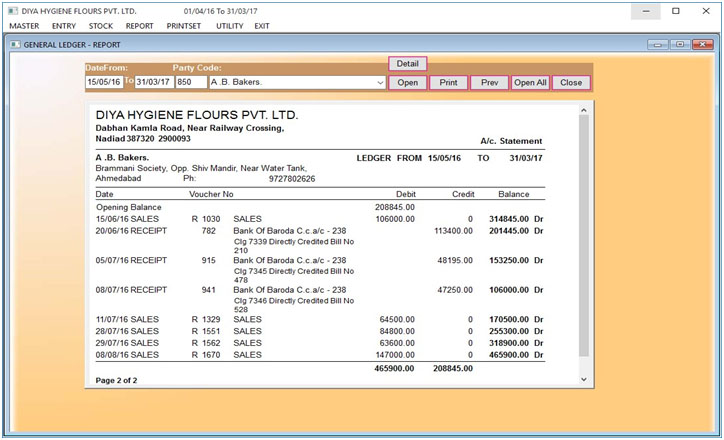The width and height of the screenshot is (724, 440).
Task: Open the UTILITY menu
Action: [229, 25]
